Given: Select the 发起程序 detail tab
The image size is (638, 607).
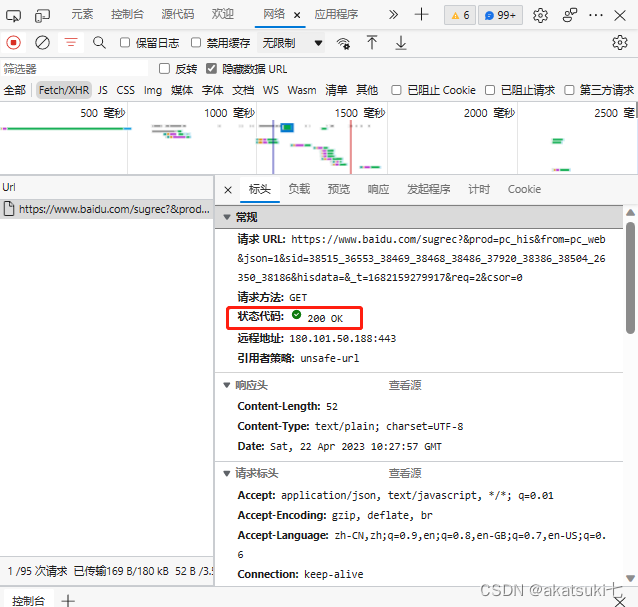Looking at the screenshot, I should point(428,189).
